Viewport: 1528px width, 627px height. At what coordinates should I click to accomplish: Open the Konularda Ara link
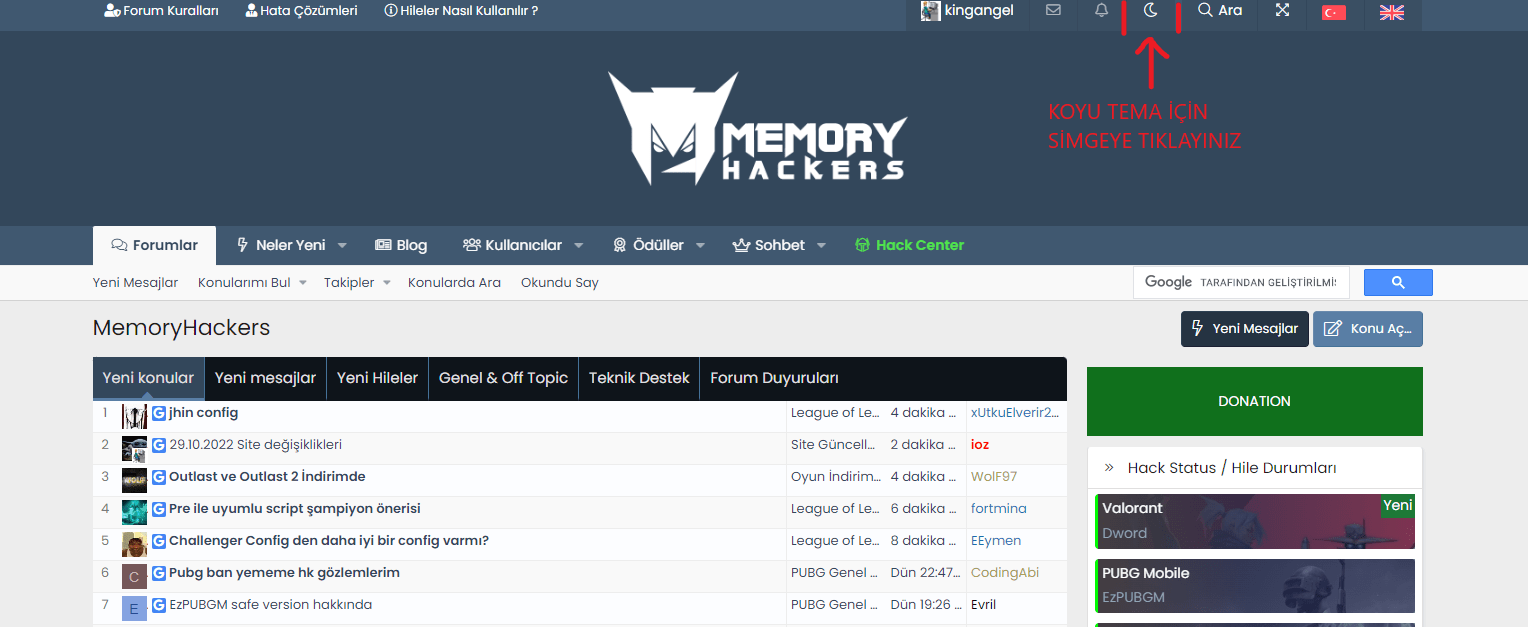point(454,282)
